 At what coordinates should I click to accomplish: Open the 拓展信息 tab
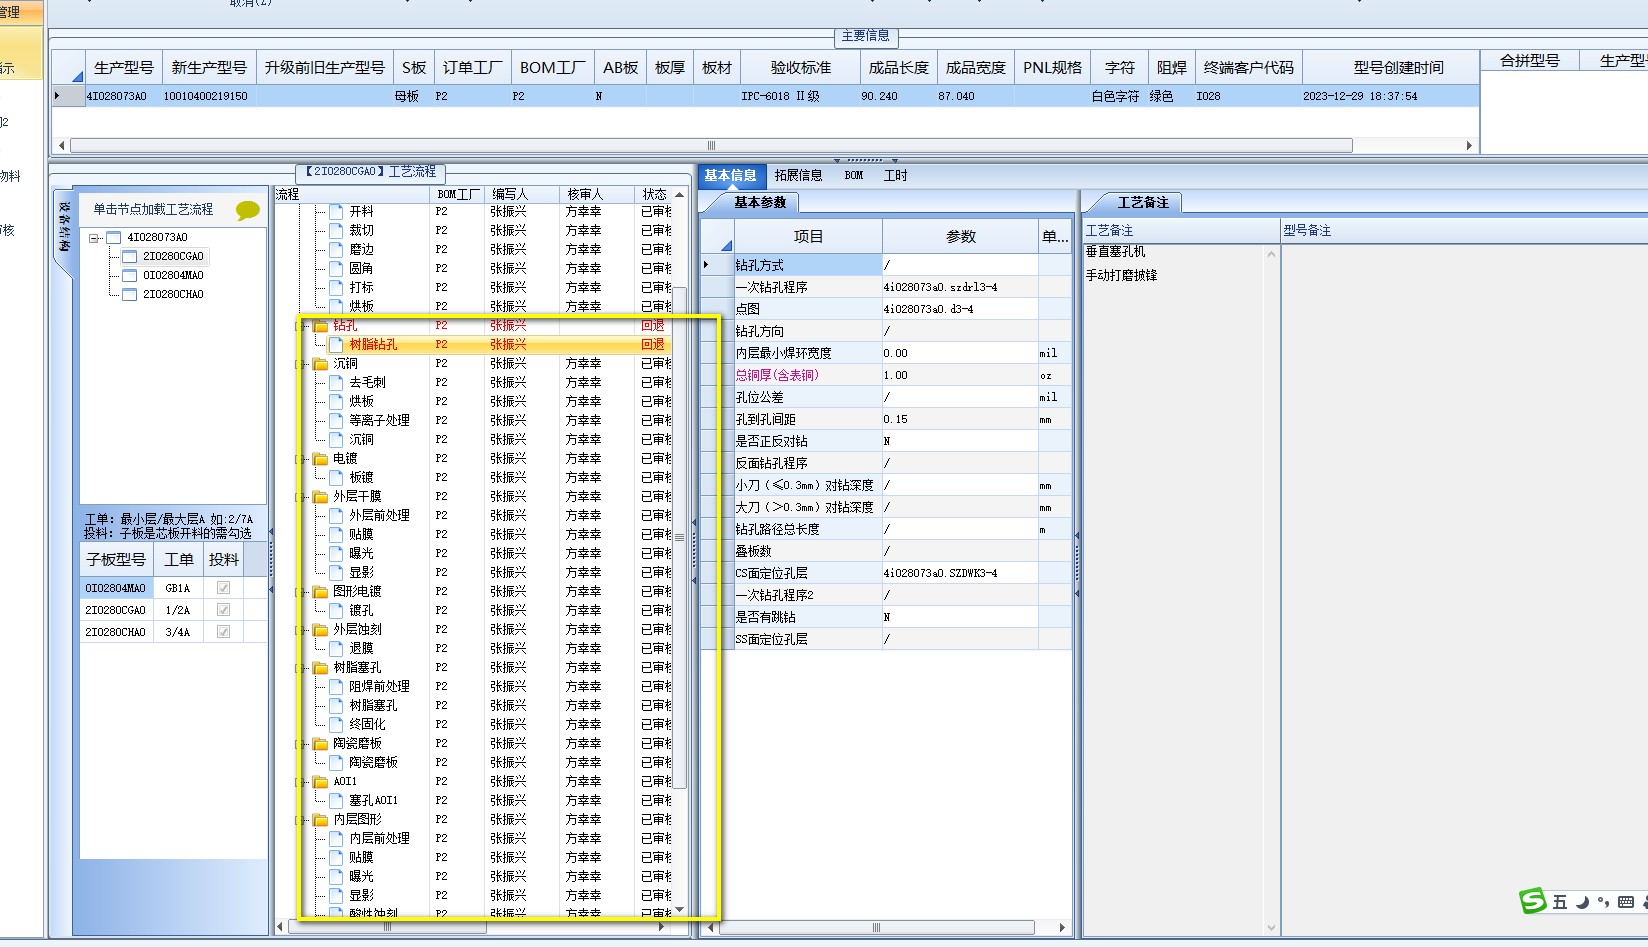pyautogui.click(x=798, y=176)
